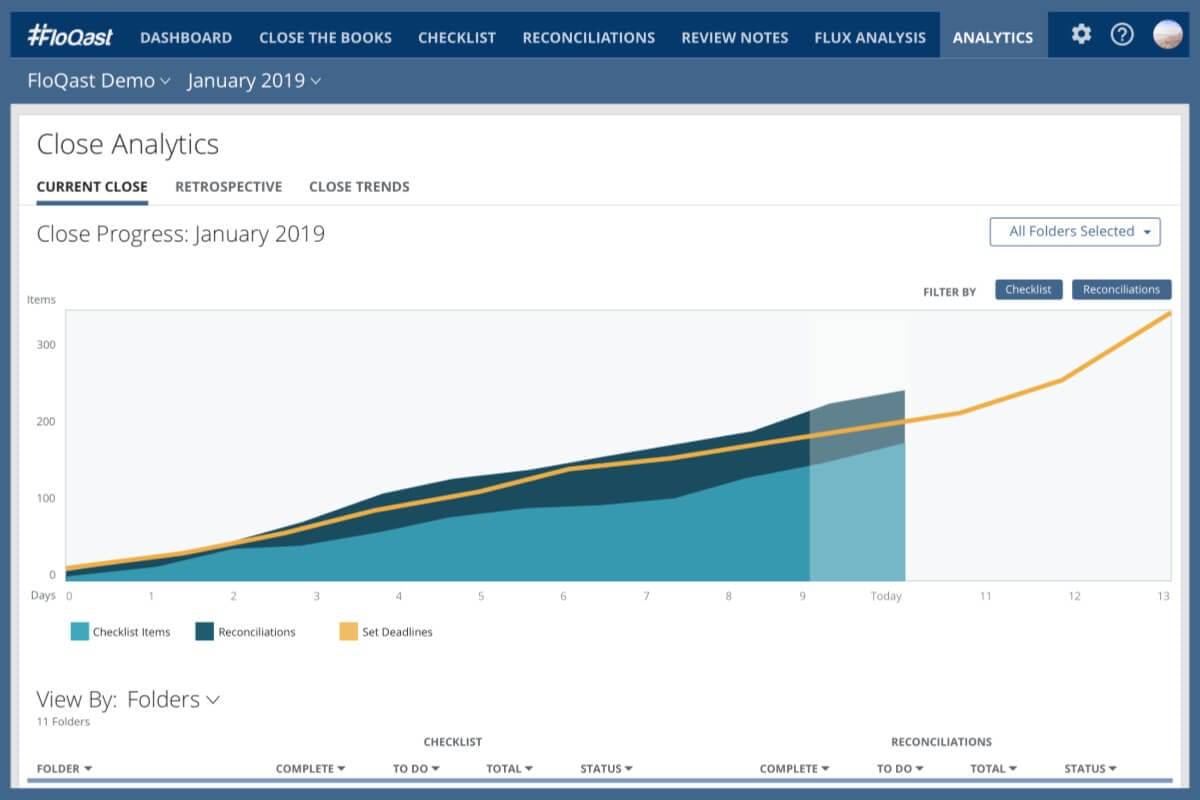Image resolution: width=1200 pixels, height=800 pixels.
Task: Click the Set Deadlines legend swatch
Action: 348,631
